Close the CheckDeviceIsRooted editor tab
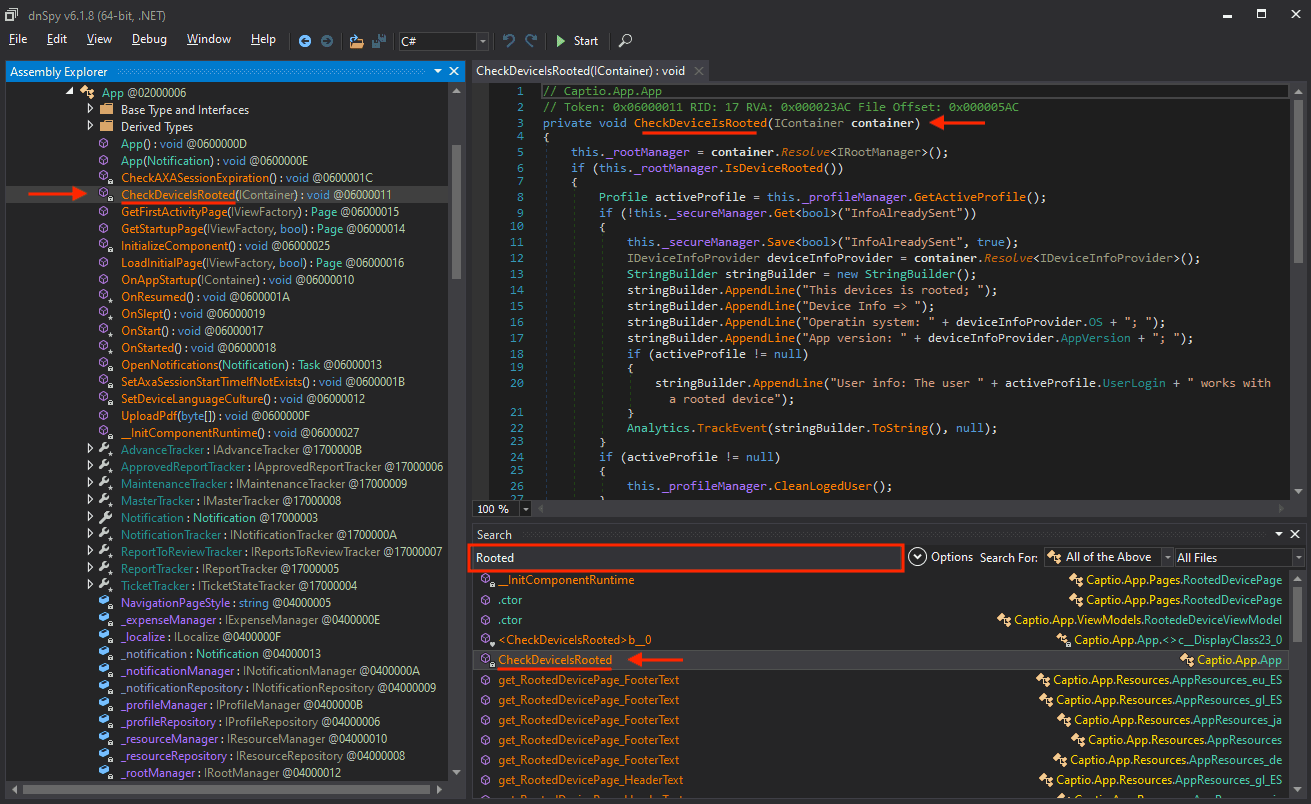The width and height of the screenshot is (1311, 804). (x=698, y=71)
